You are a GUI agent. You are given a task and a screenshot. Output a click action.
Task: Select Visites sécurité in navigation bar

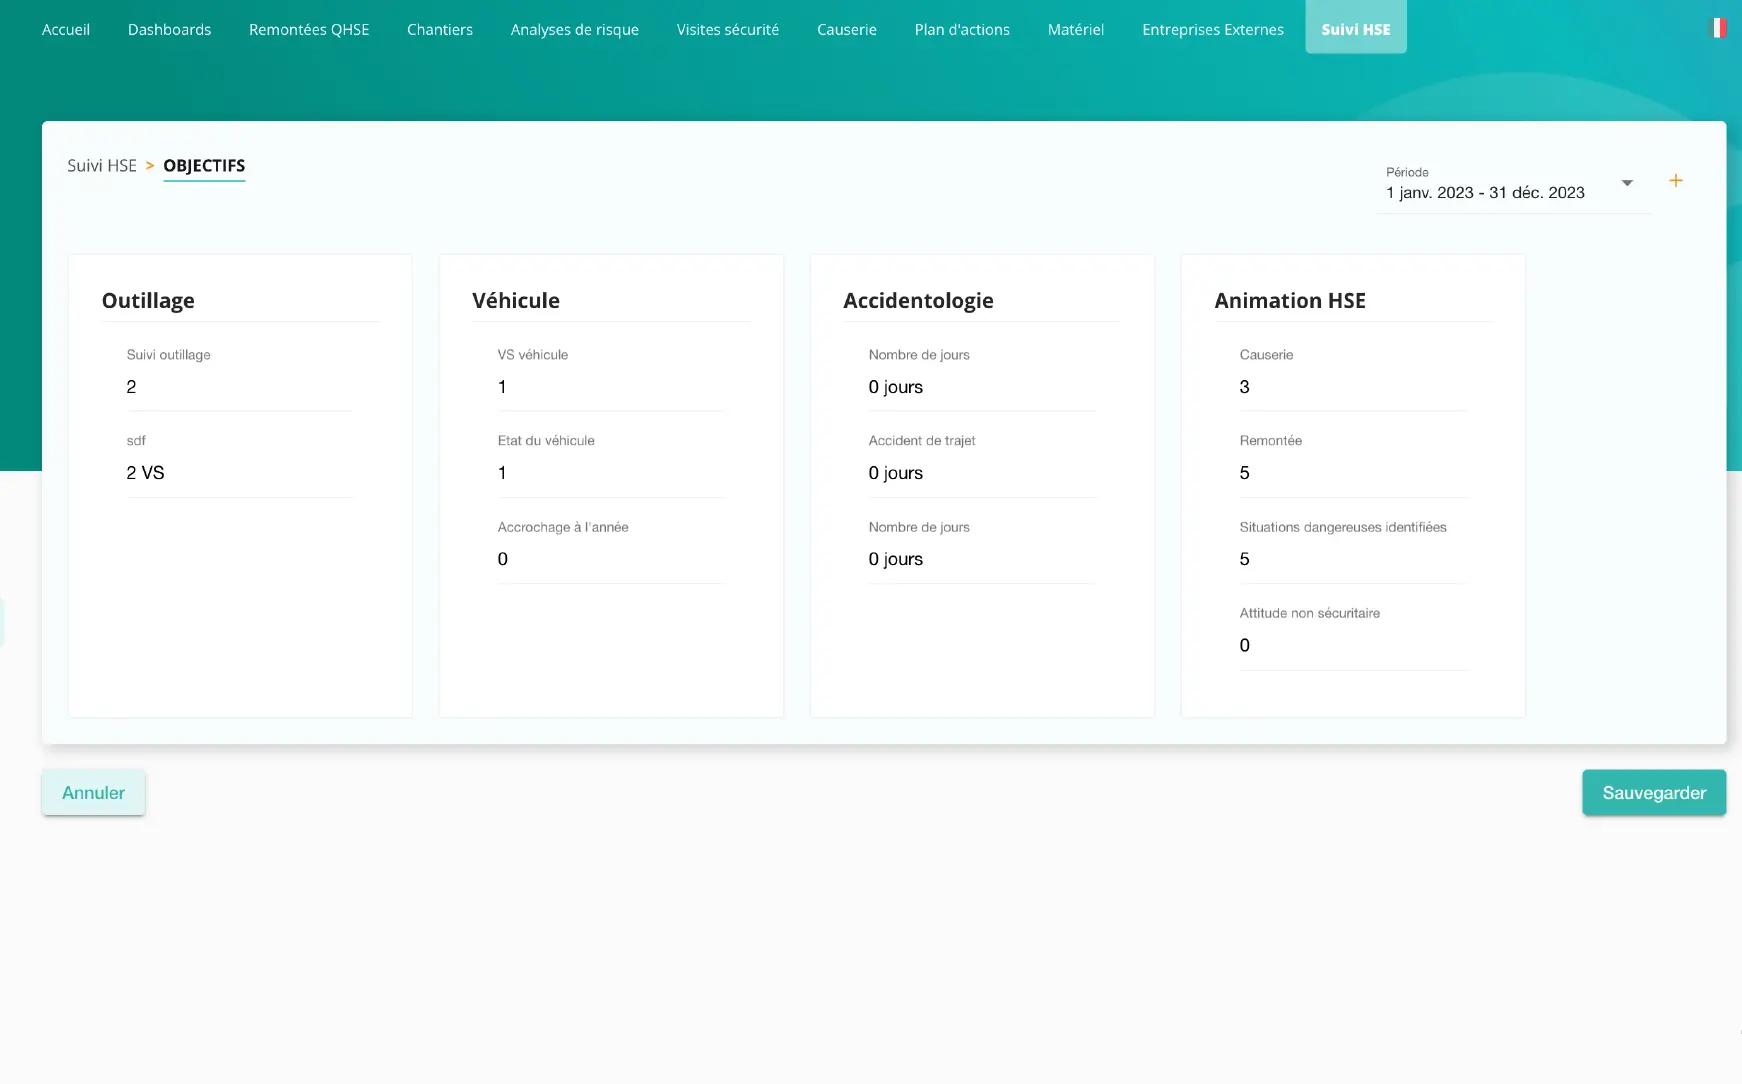pos(727,29)
